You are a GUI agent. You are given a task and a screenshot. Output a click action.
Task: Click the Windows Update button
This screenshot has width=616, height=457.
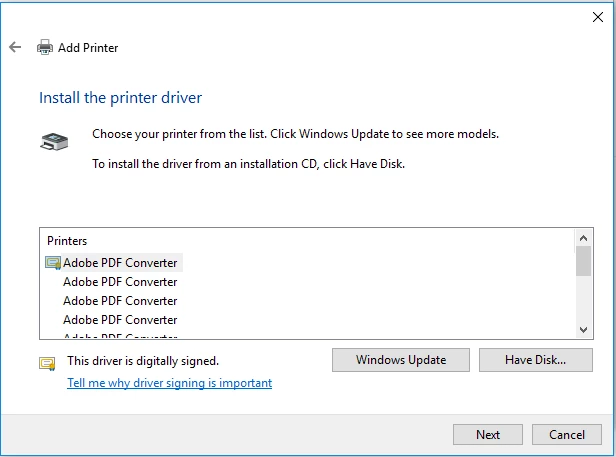tap(401, 360)
